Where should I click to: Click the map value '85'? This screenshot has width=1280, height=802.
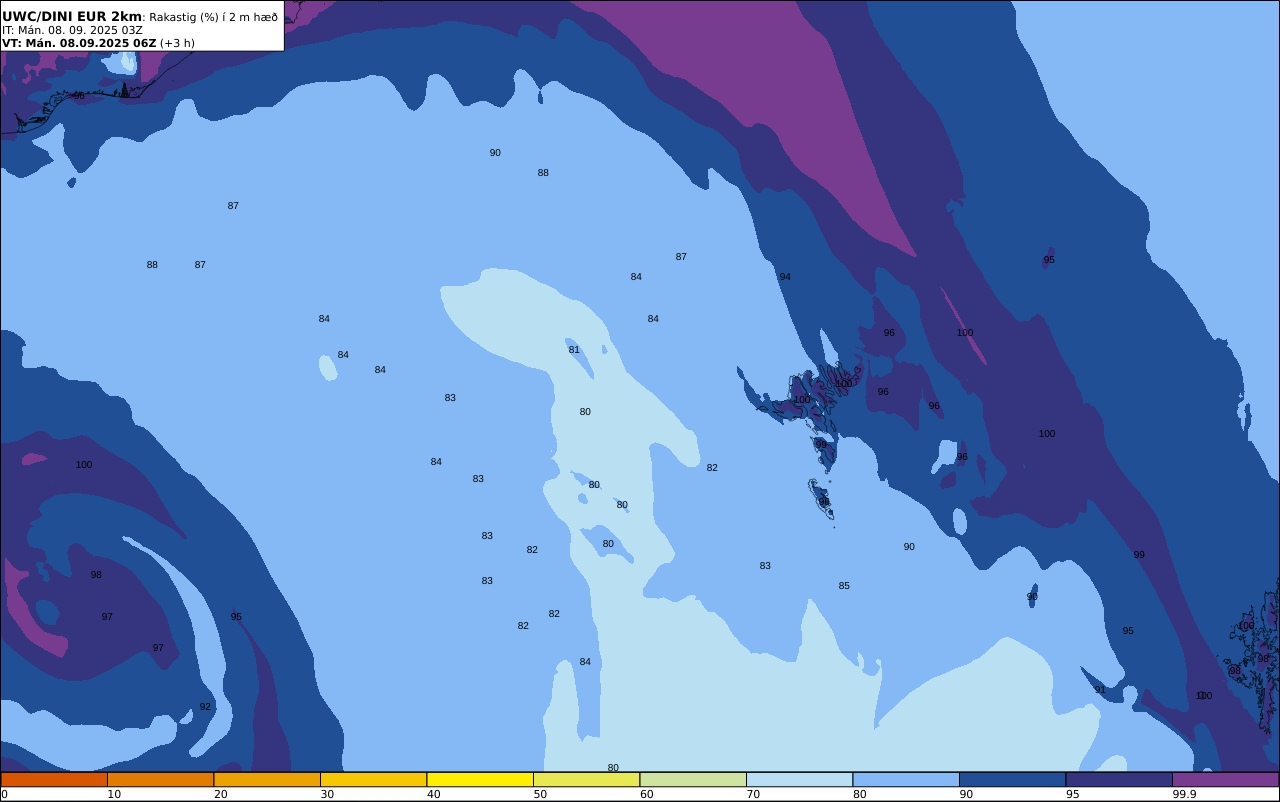coord(844,586)
